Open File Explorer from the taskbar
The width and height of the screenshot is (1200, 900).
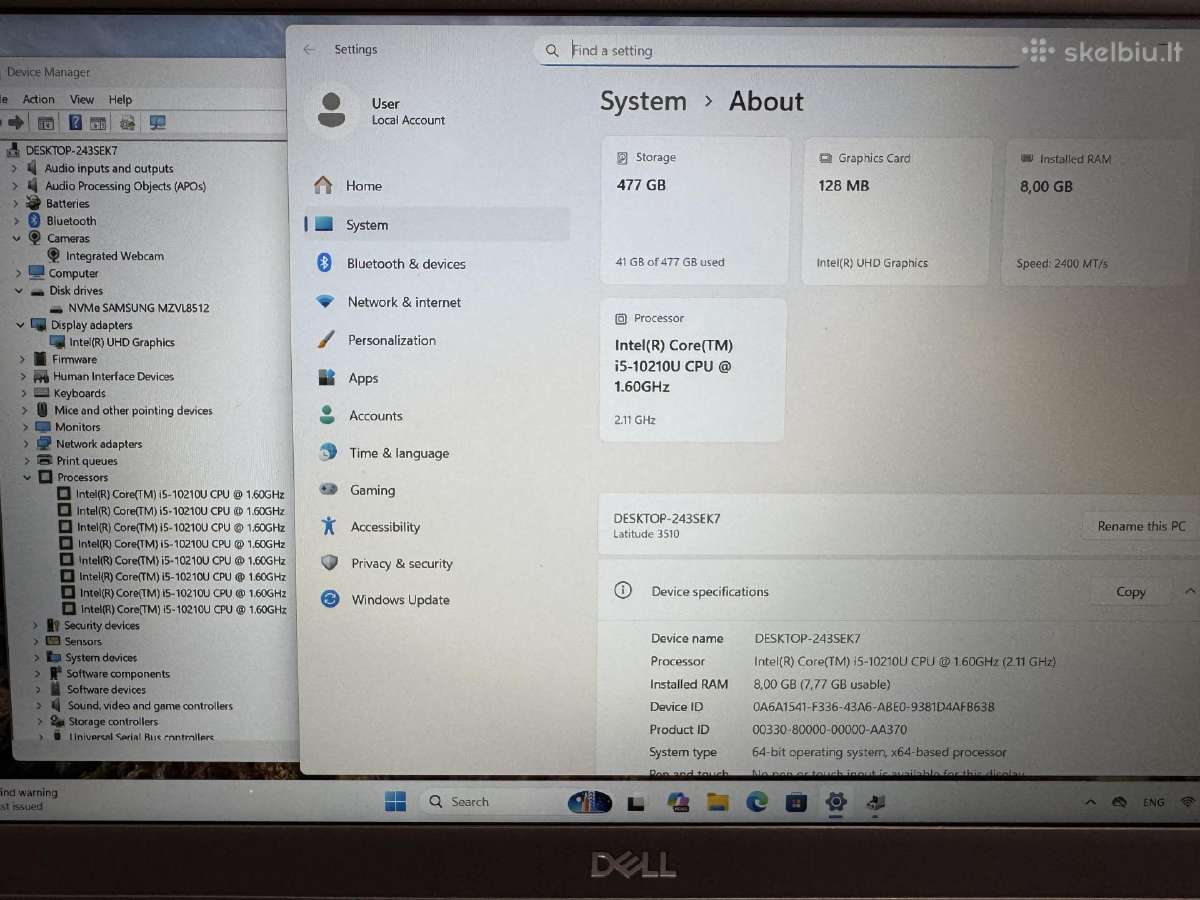(x=717, y=802)
